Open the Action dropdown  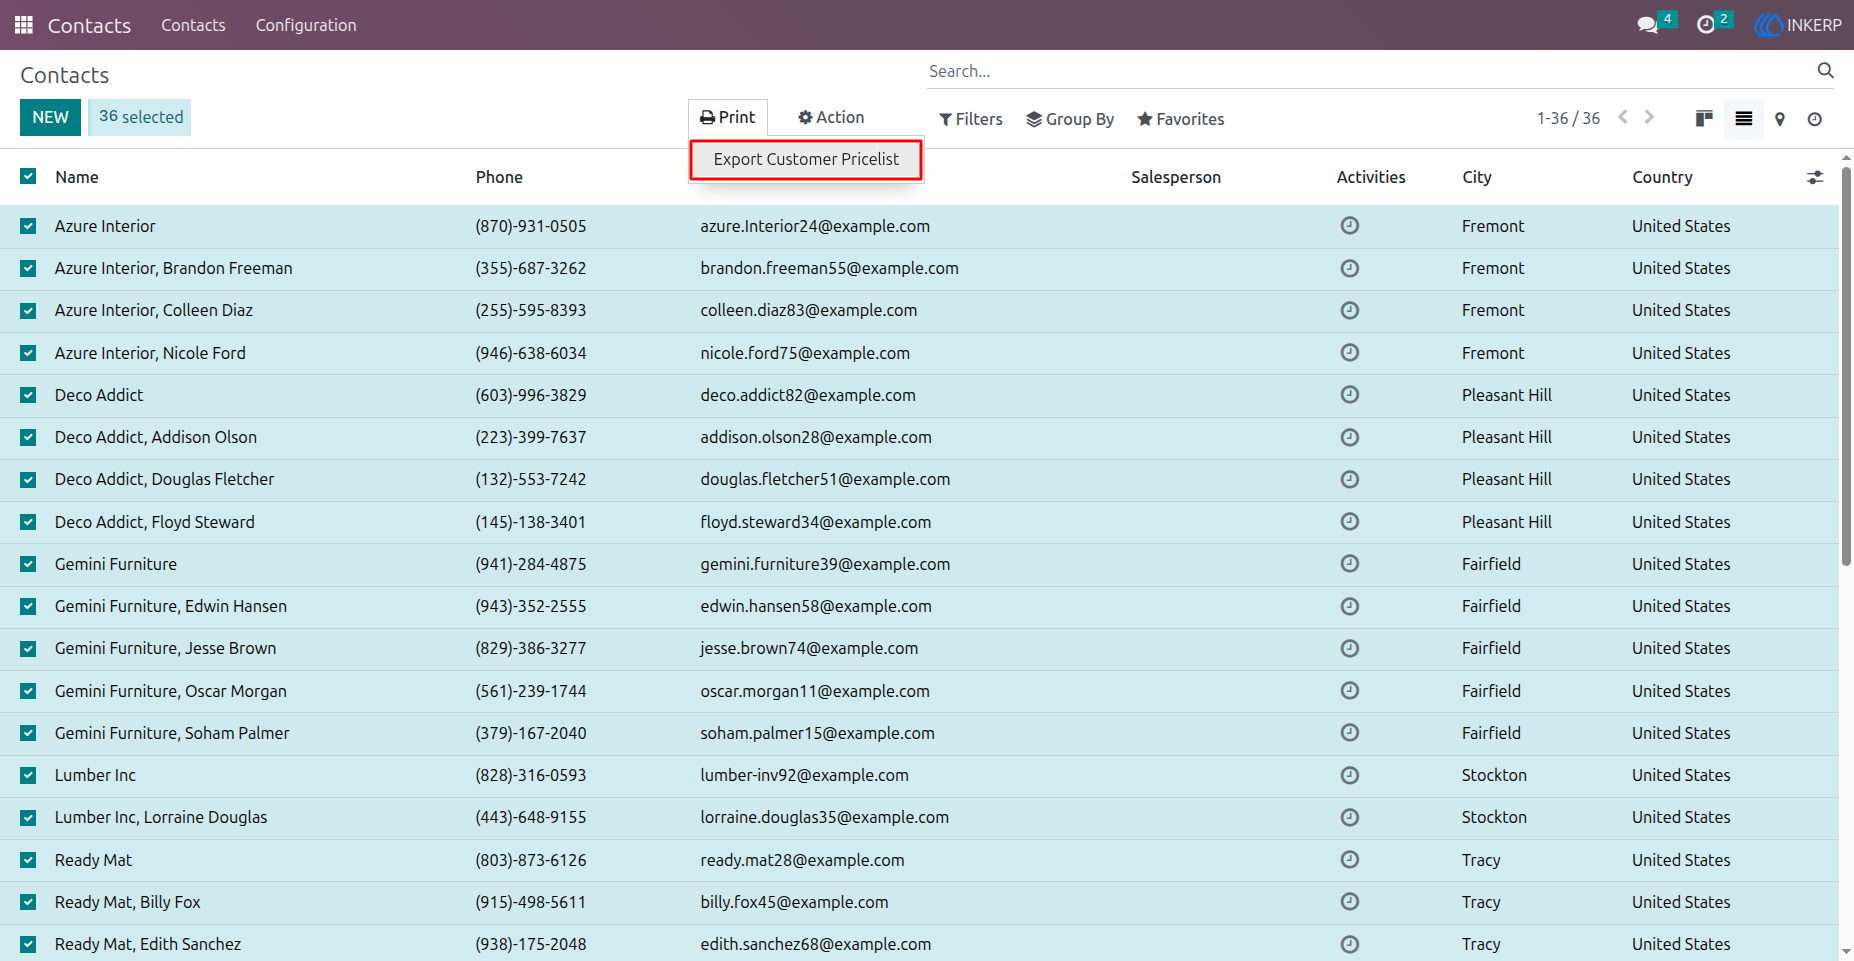click(x=831, y=117)
